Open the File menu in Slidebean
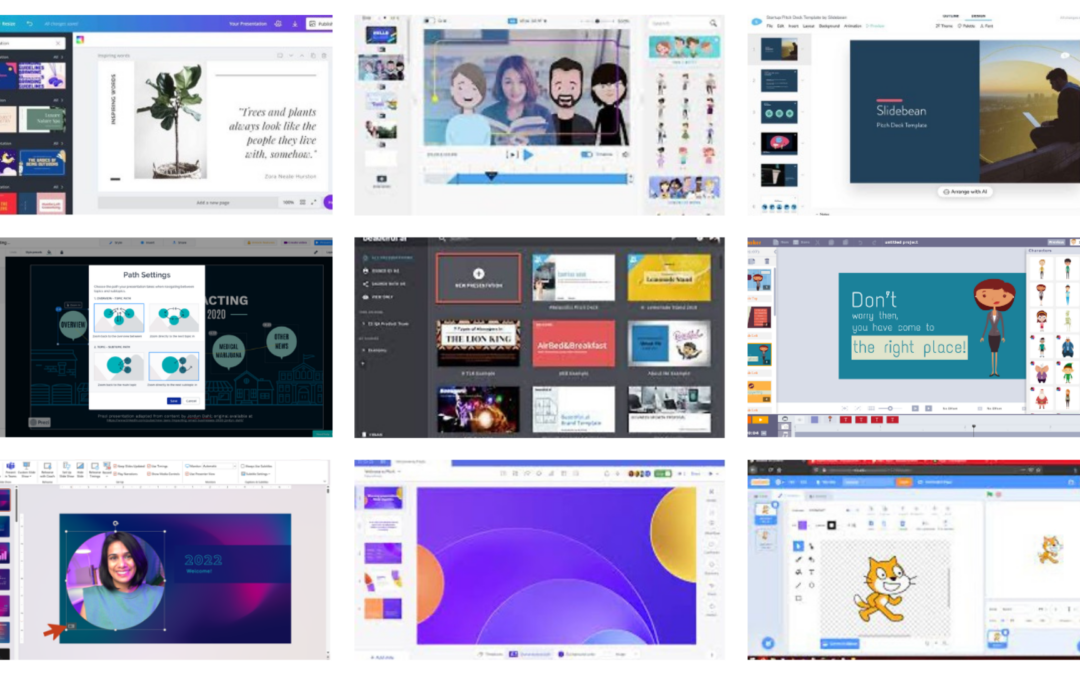This screenshot has height=675, width=1080. point(769,26)
